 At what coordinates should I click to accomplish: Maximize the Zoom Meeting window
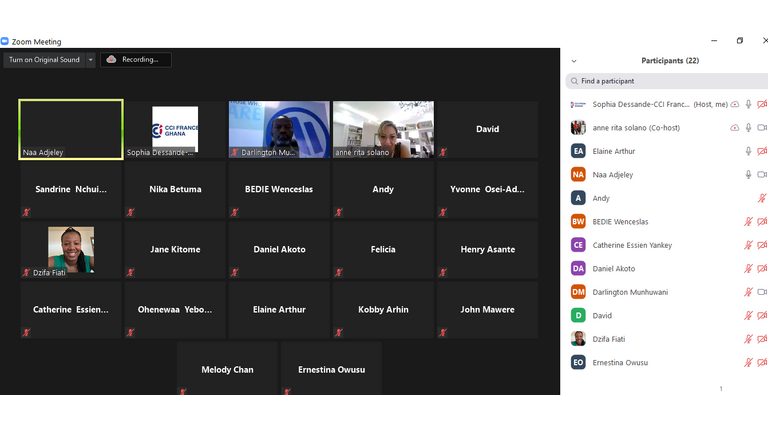point(740,41)
